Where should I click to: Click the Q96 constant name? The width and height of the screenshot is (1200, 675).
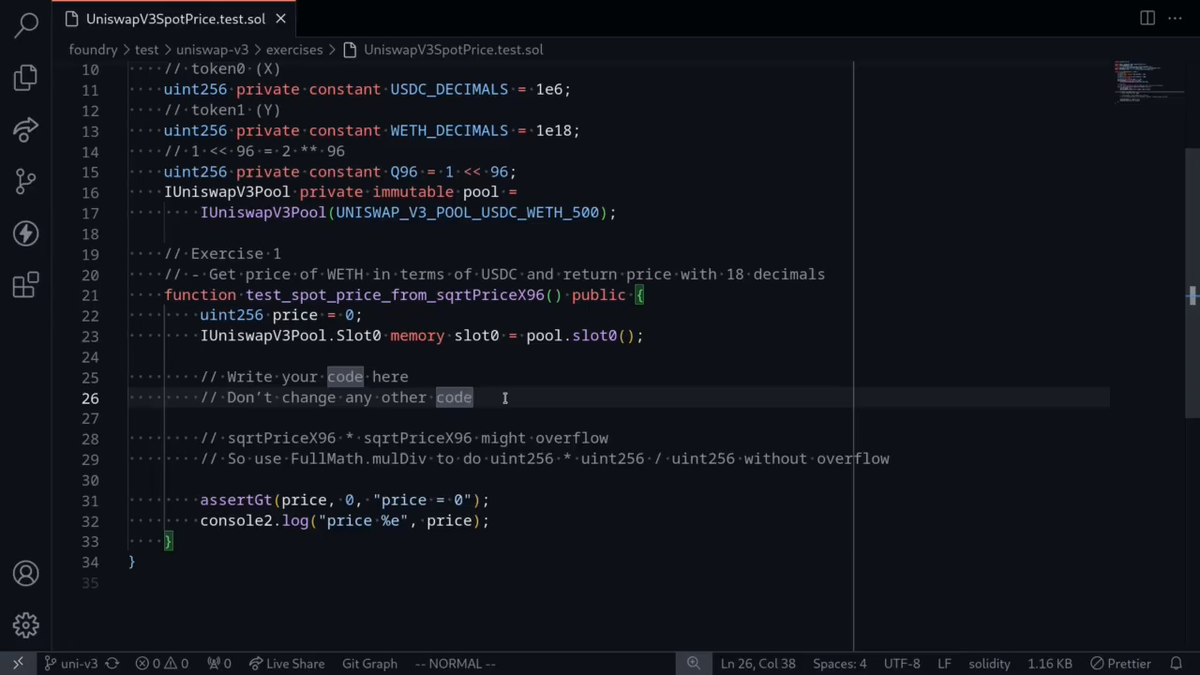[403, 171]
